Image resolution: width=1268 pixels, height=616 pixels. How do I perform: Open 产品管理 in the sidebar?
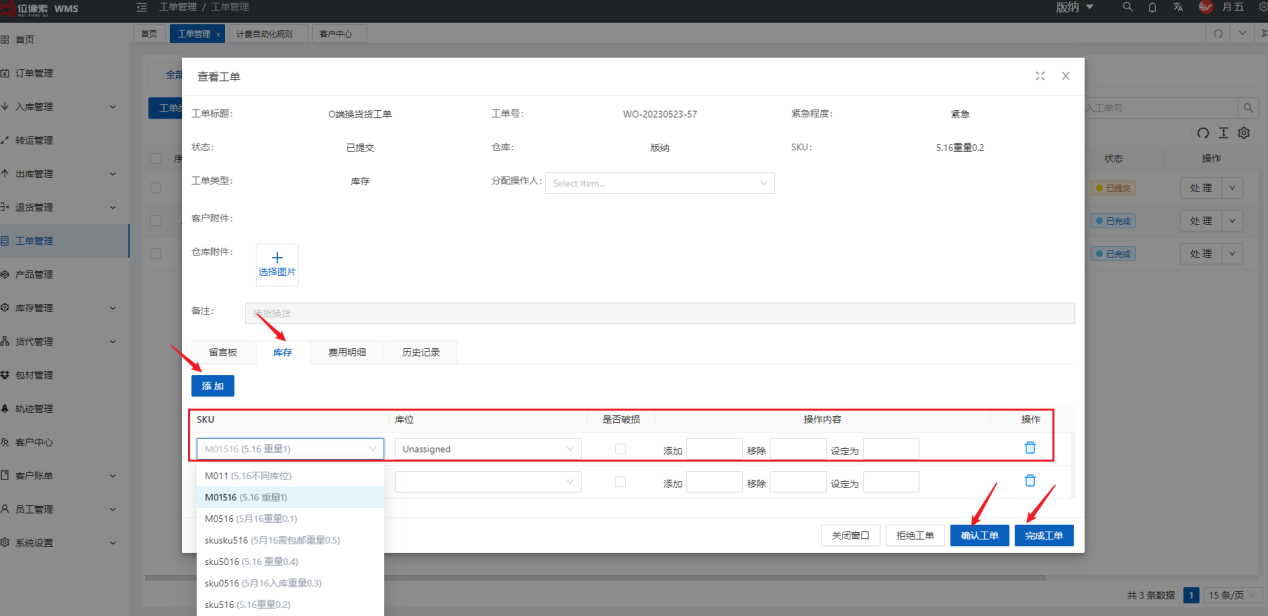tap(34, 274)
